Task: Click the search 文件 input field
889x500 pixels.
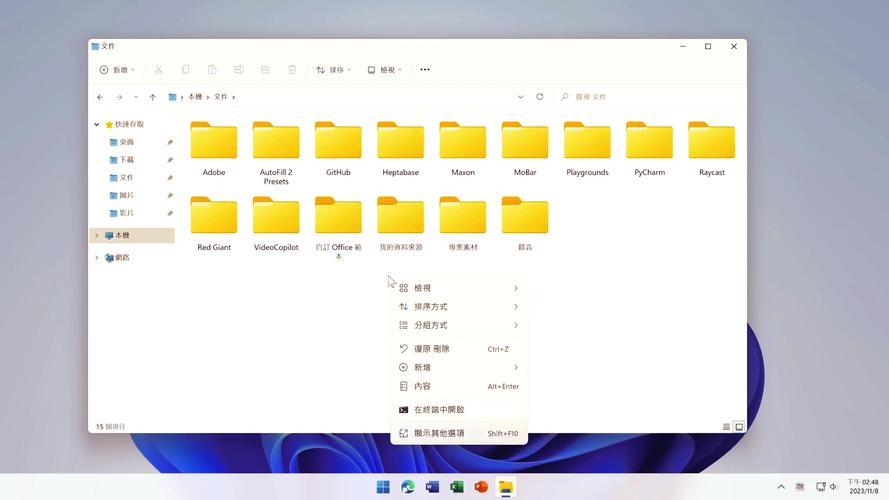Action: tap(650, 97)
